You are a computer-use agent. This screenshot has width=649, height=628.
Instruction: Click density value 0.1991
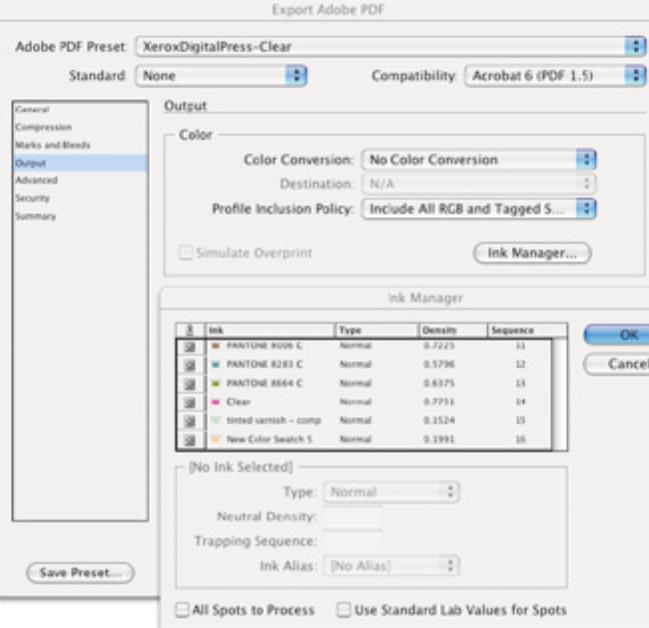439,439
